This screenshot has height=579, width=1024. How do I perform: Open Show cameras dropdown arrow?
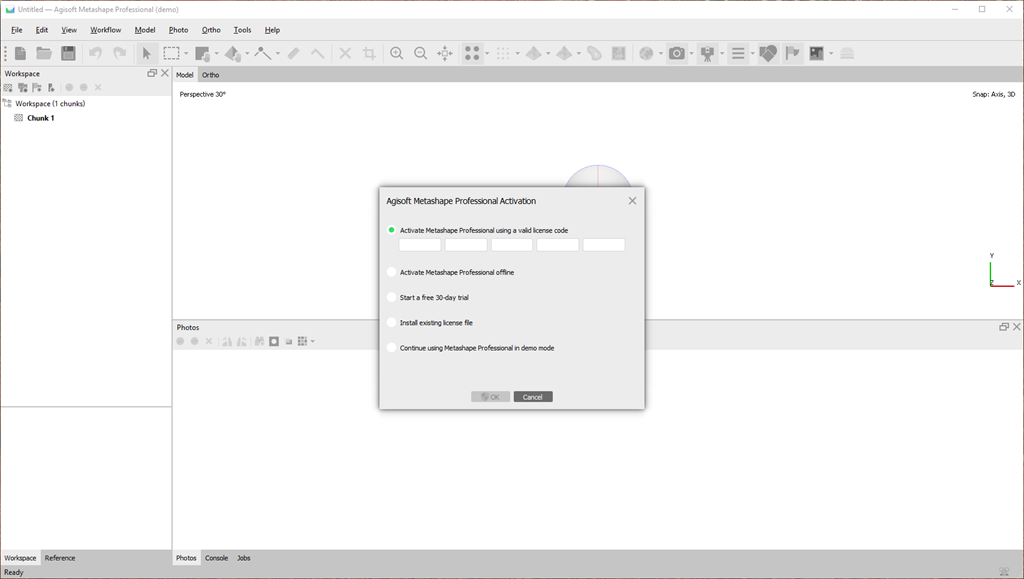click(692, 54)
